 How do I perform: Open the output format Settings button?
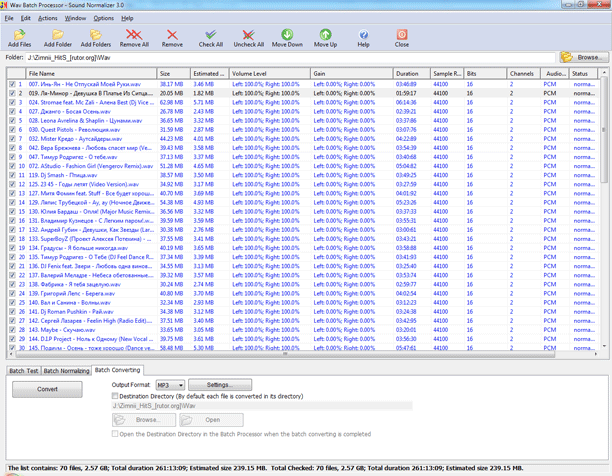pos(220,385)
